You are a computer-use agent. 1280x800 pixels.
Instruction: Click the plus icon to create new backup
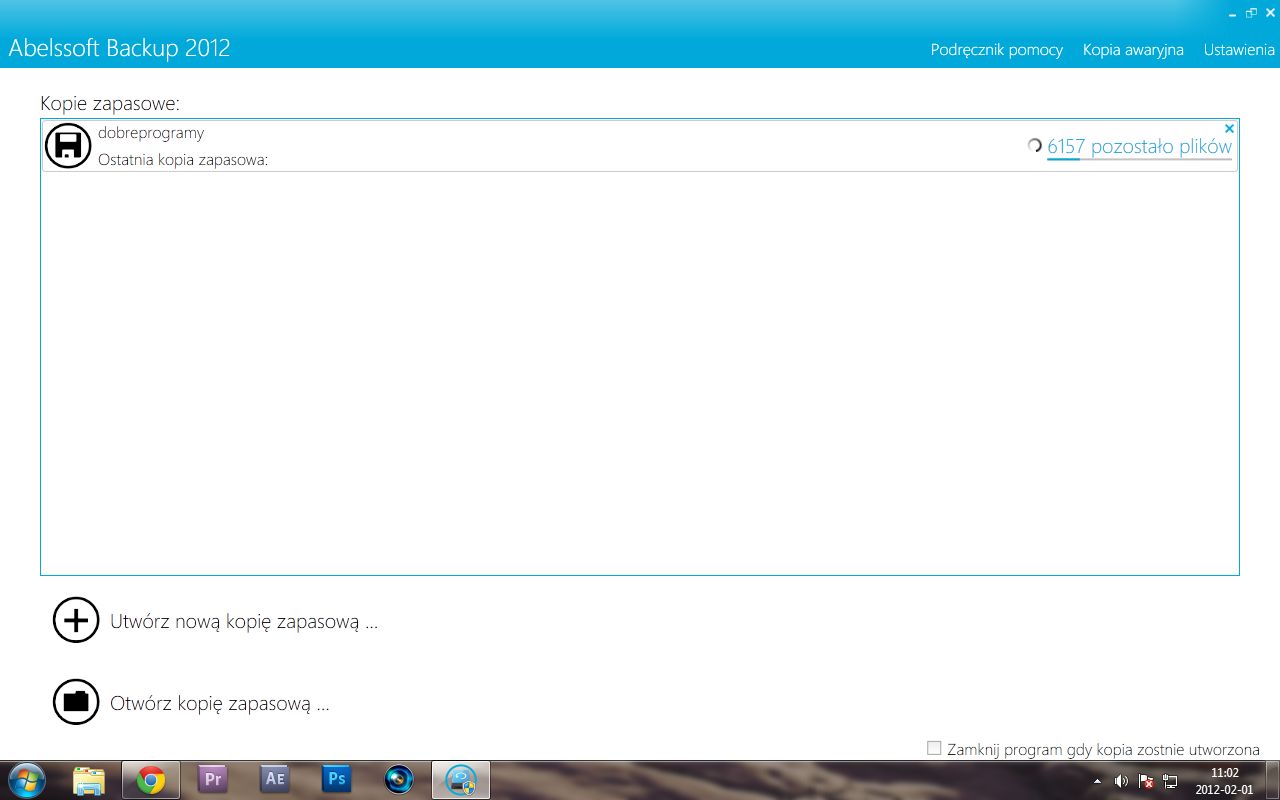pyautogui.click(x=76, y=620)
